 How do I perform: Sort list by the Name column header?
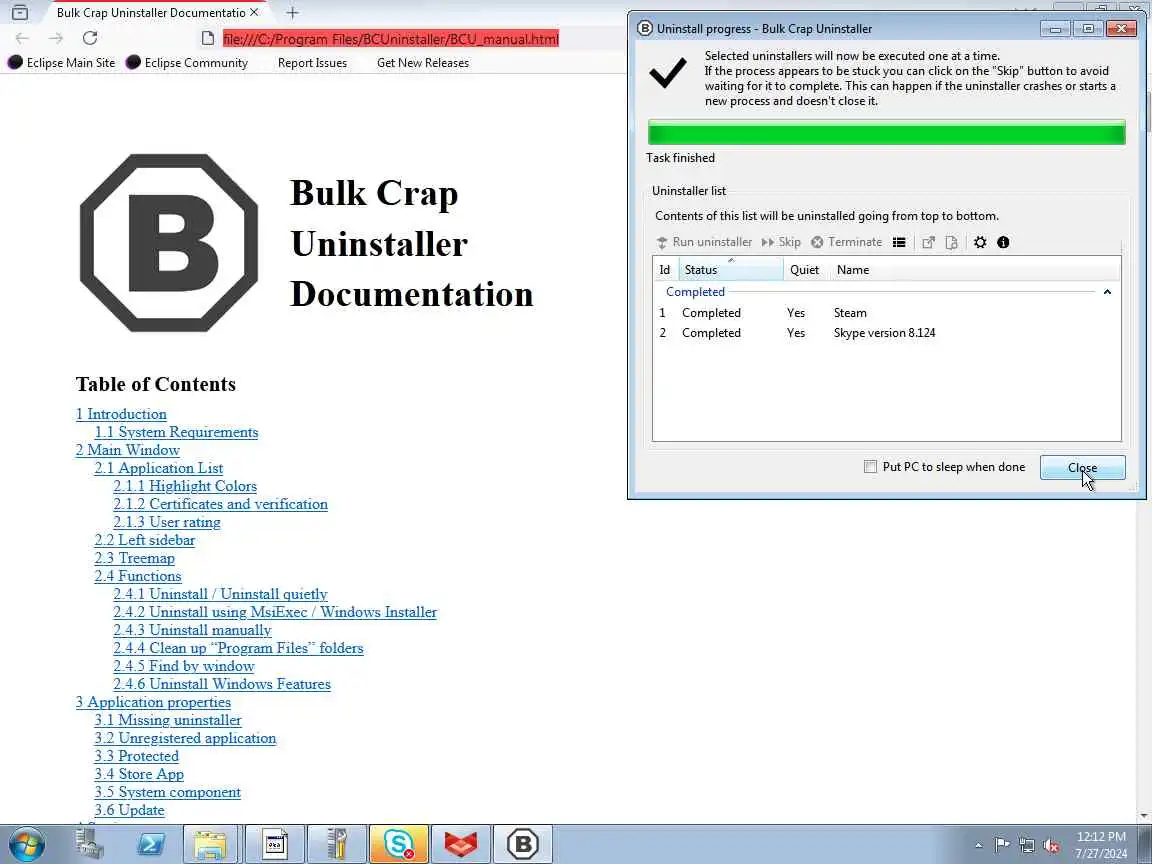pos(853,270)
